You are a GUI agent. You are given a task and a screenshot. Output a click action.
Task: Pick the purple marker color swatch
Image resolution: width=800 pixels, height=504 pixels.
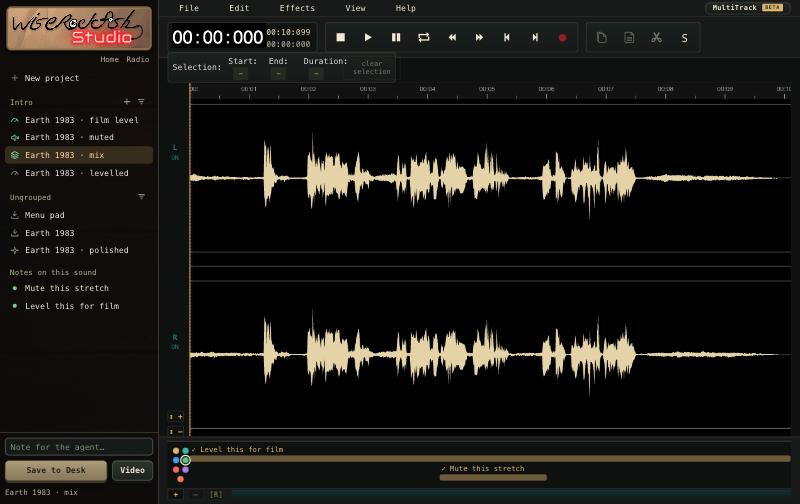pos(185,470)
